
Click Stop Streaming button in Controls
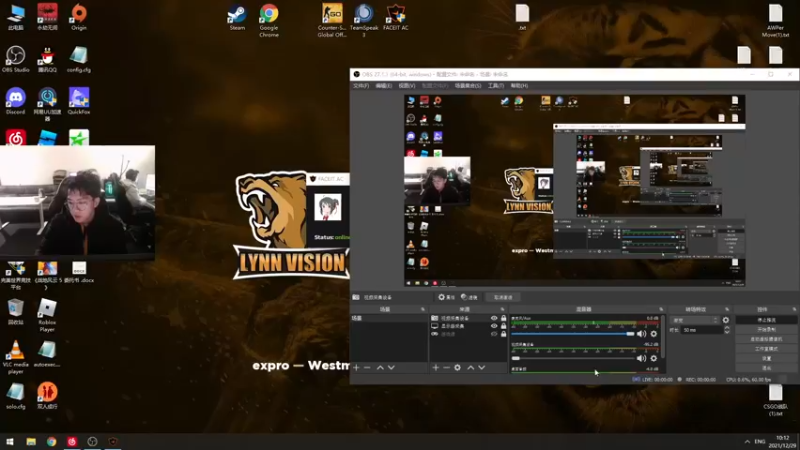point(766,320)
